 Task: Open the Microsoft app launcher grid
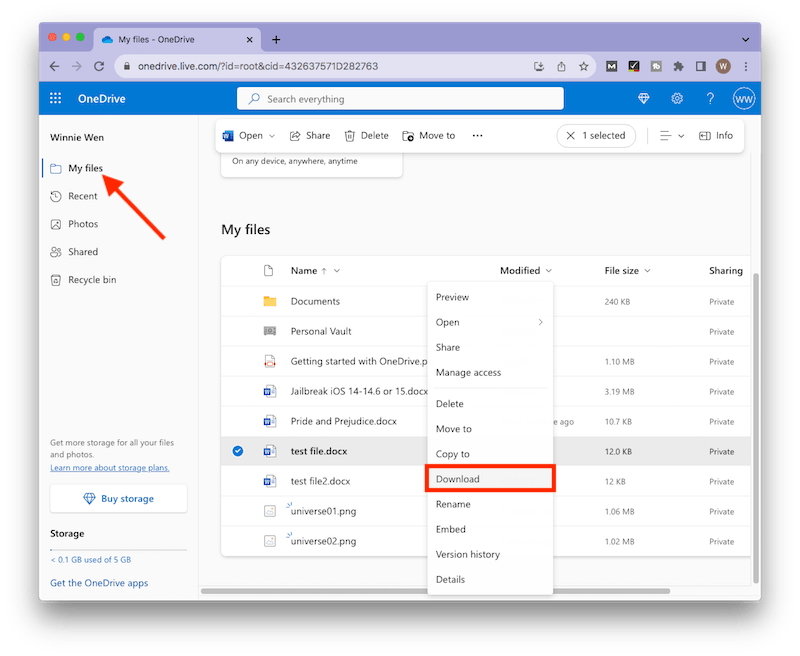point(56,98)
